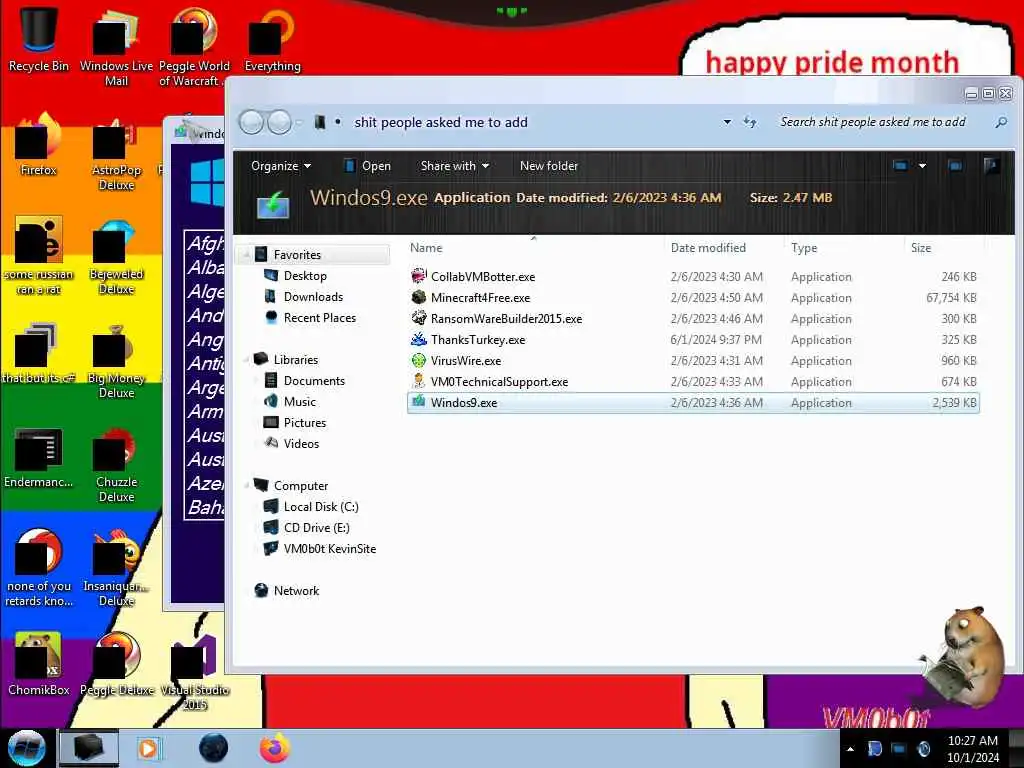Open the Everything desktop shortcut
The height and width of the screenshot is (768, 1024).
(x=272, y=39)
